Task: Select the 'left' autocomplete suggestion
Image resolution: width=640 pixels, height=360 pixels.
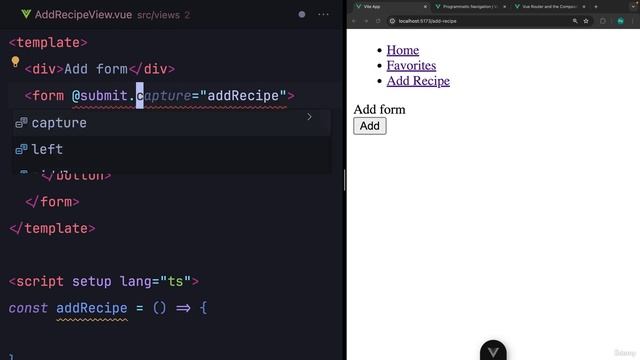Action: pyautogui.click(x=172, y=149)
